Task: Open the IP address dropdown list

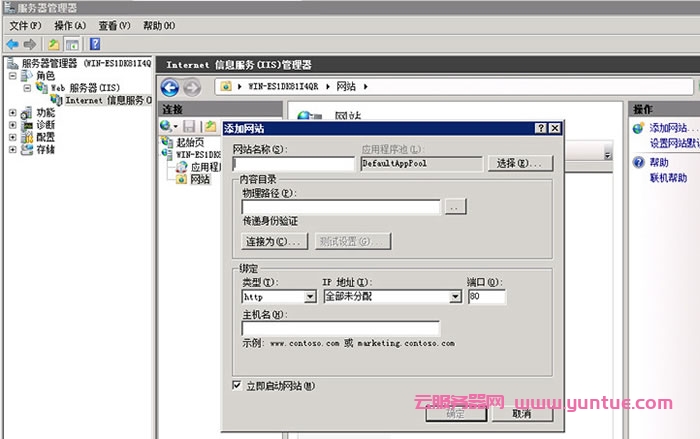Action: pos(455,297)
